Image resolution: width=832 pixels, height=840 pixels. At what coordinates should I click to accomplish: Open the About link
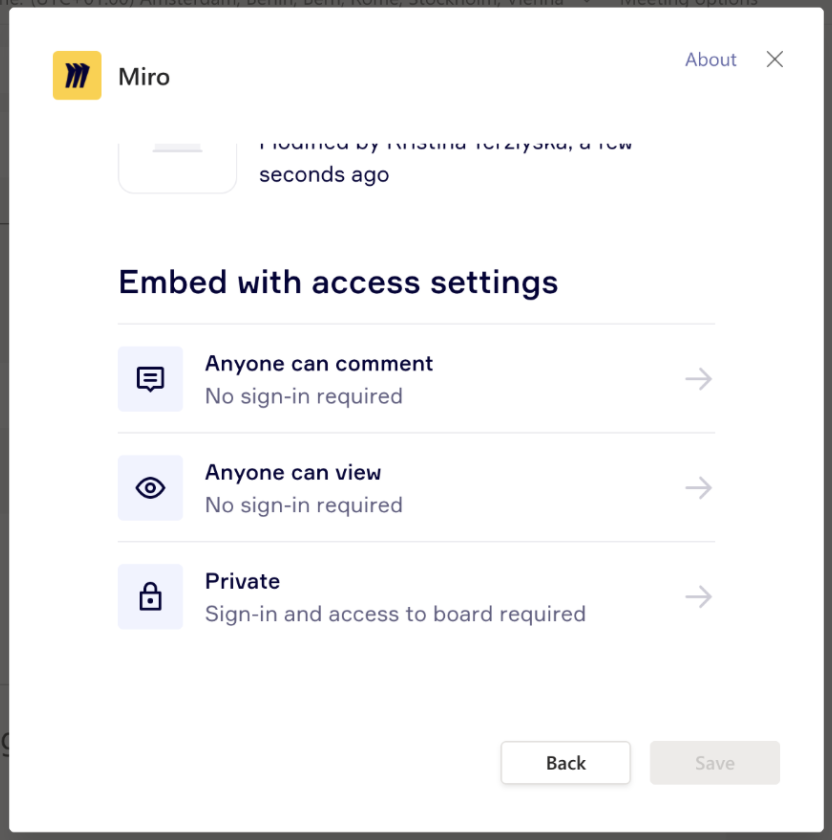pyautogui.click(x=710, y=60)
